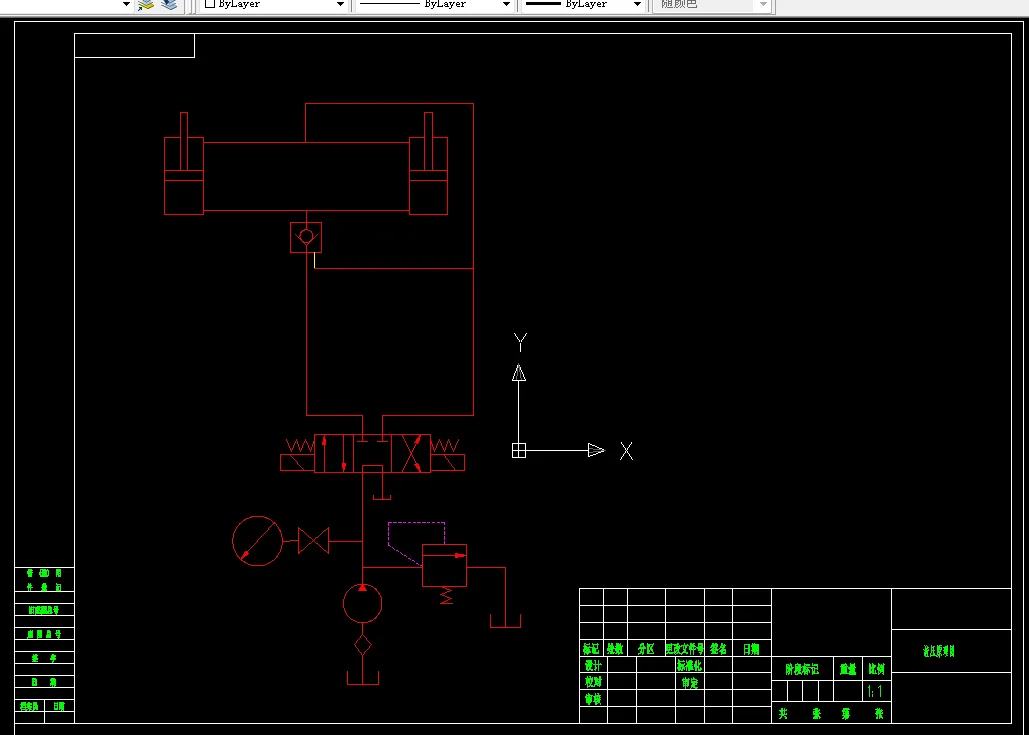Click the layer stack icon with arrow
The width and height of the screenshot is (1029, 735).
click(146, 5)
